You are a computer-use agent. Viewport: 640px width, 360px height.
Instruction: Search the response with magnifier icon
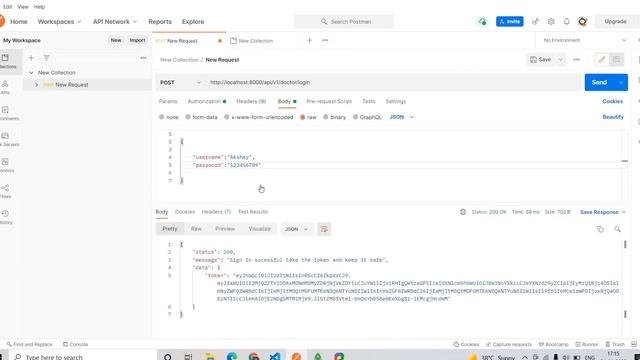(617, 229)
